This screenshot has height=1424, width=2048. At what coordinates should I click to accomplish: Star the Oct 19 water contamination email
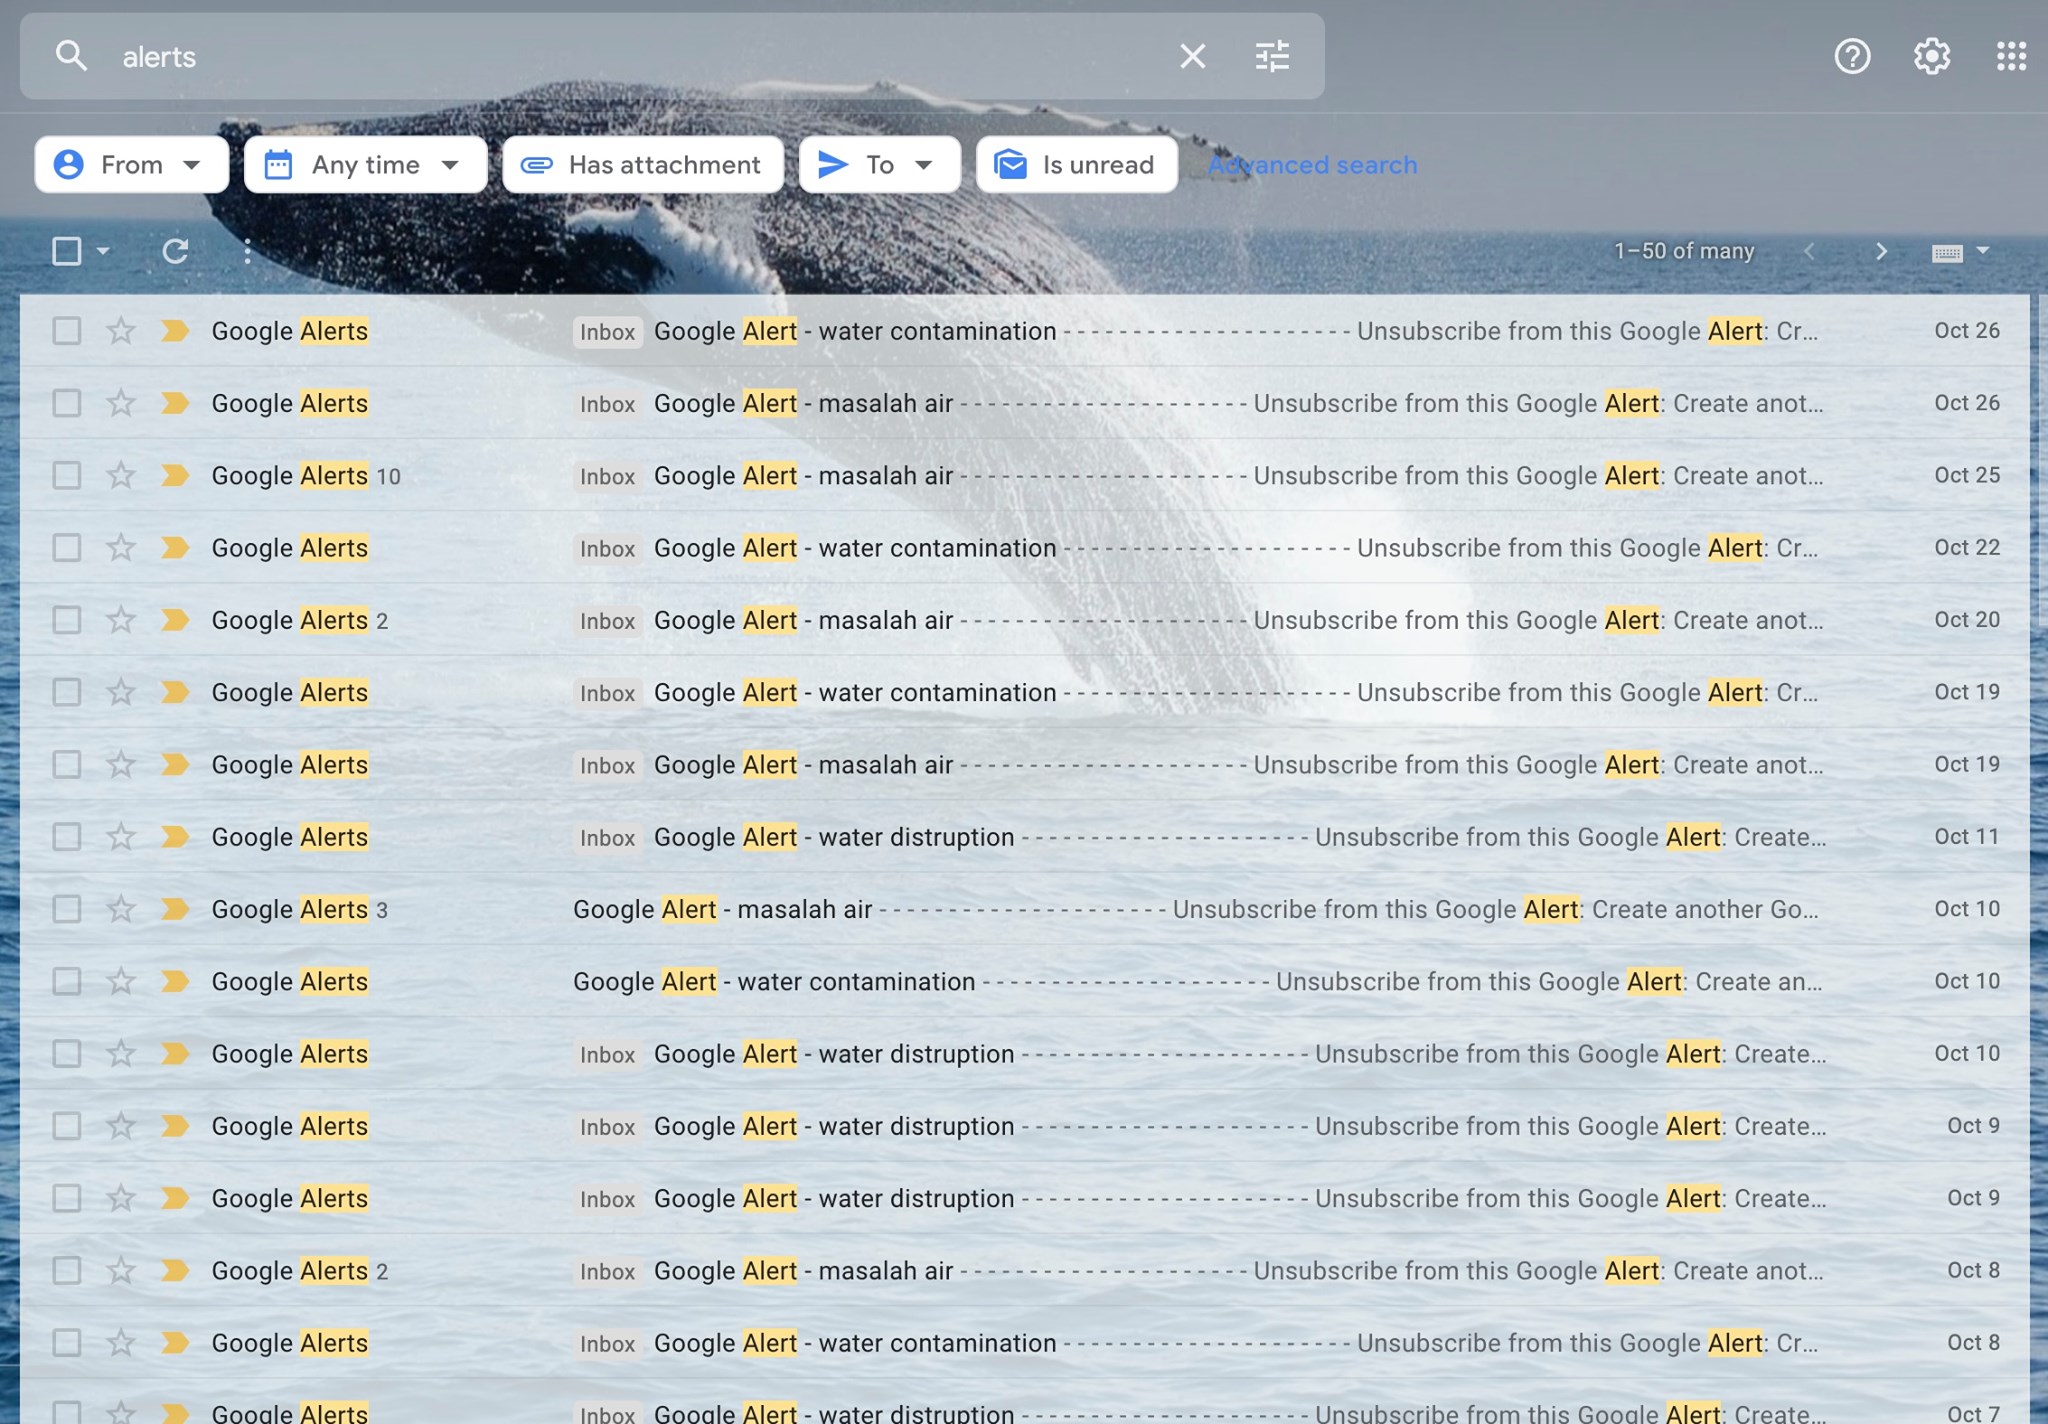click(x=121, y=692)
